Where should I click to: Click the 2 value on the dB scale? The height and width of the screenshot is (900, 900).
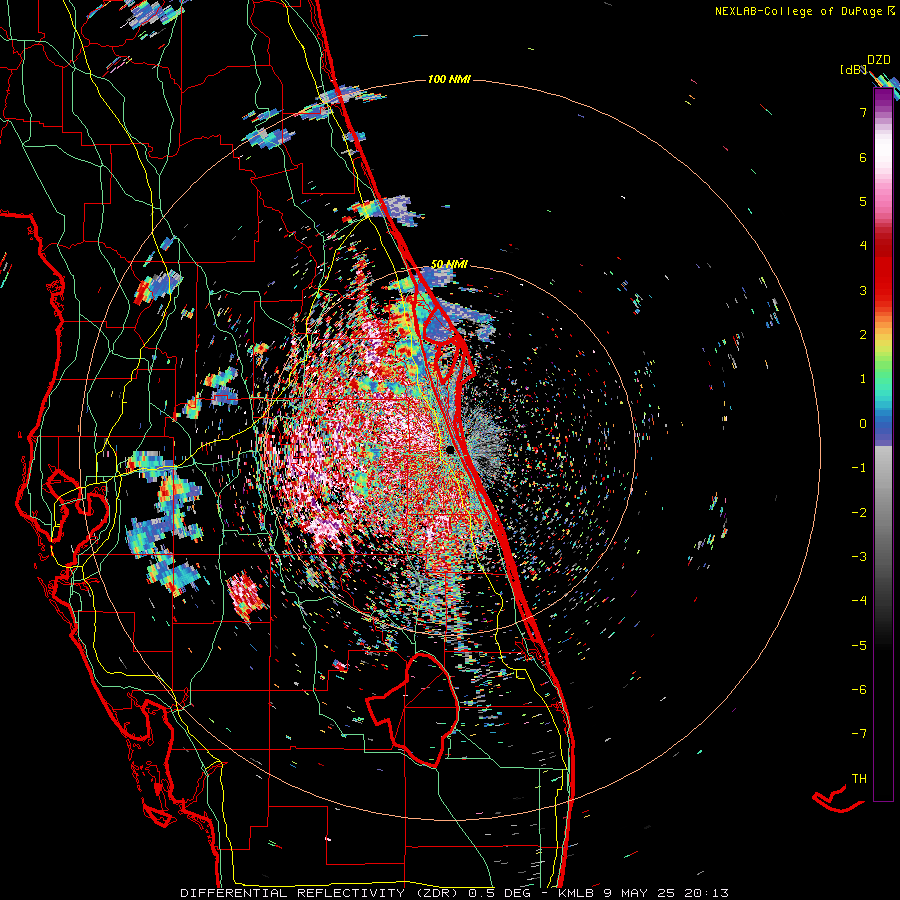coord(863,335)
